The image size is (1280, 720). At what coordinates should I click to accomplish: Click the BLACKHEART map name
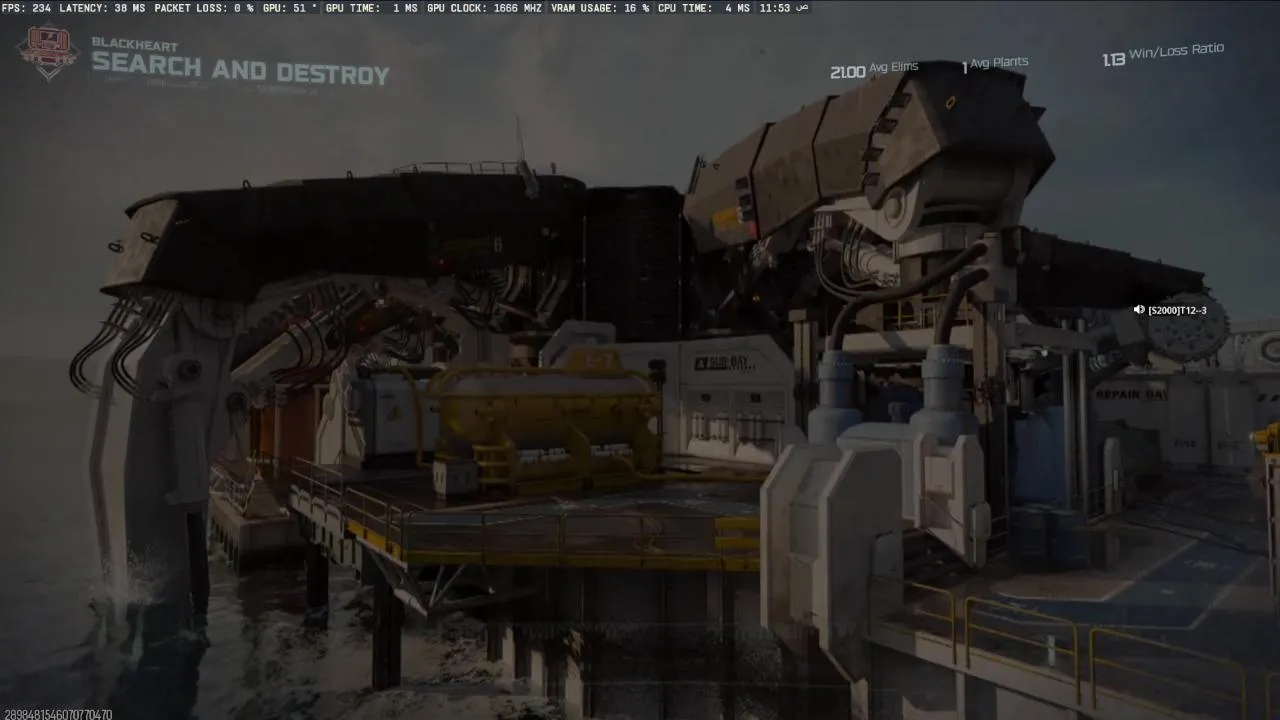pyautogui.click(x=134, y=43)
